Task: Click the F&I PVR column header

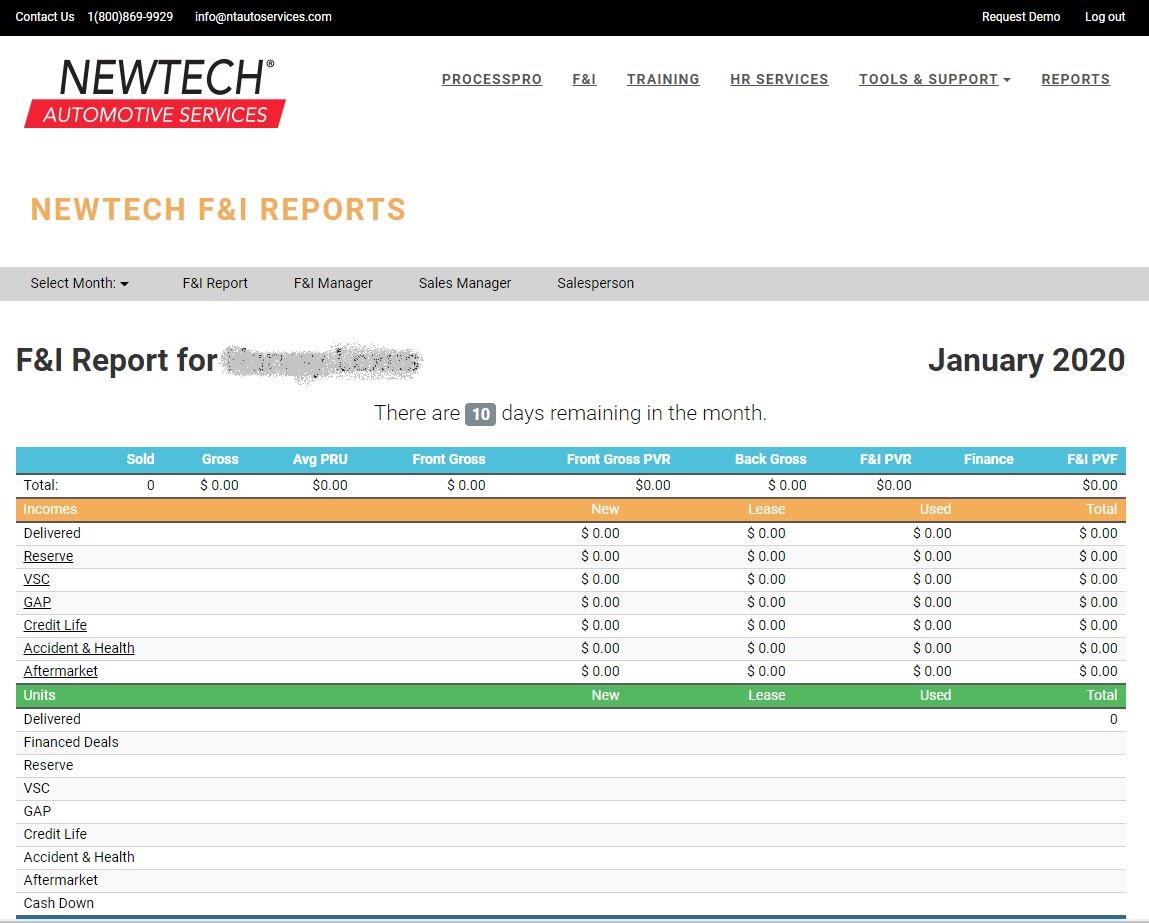Action: click(x=885, y=459)
